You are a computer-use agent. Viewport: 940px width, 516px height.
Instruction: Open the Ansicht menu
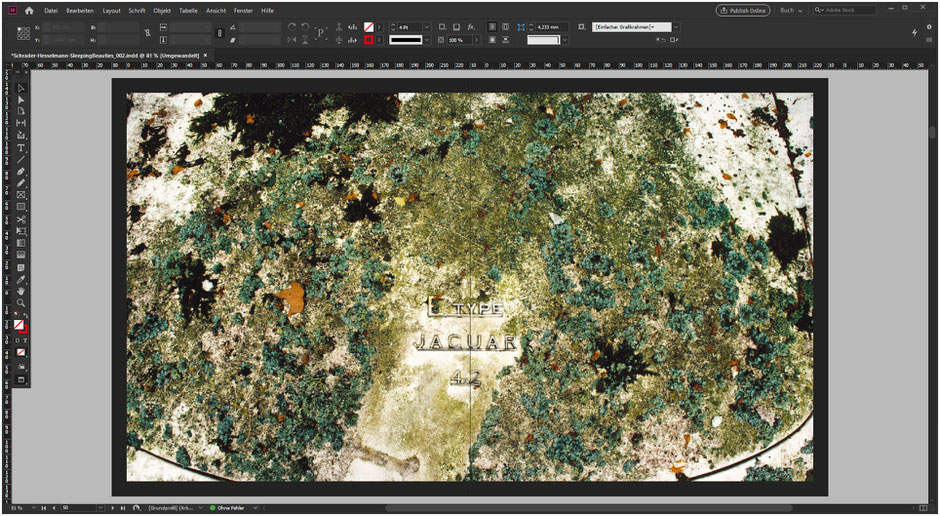click(216, 11)
